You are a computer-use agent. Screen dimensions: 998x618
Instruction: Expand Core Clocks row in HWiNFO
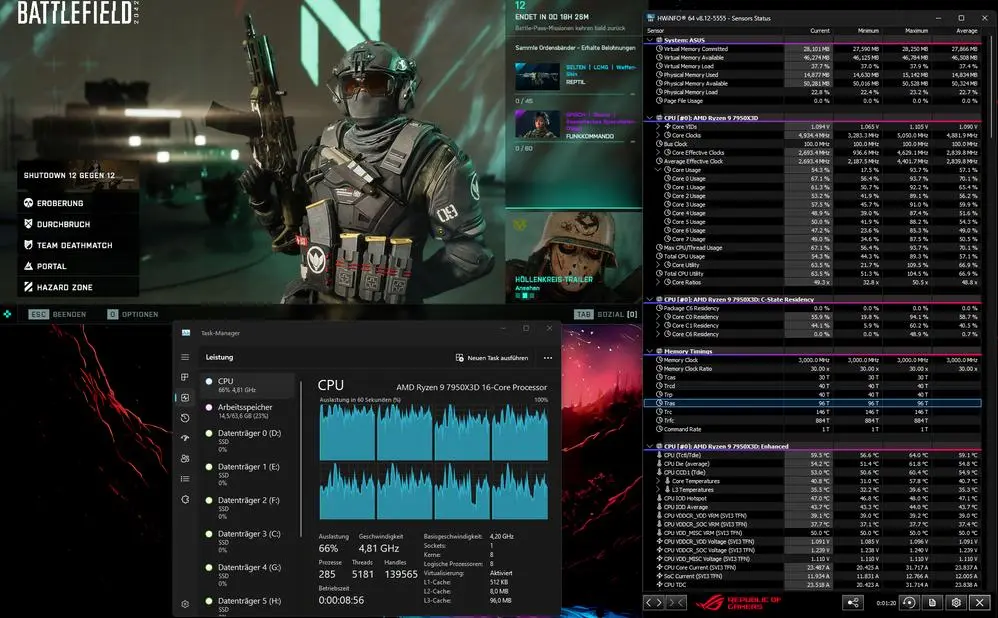(659, 135)
